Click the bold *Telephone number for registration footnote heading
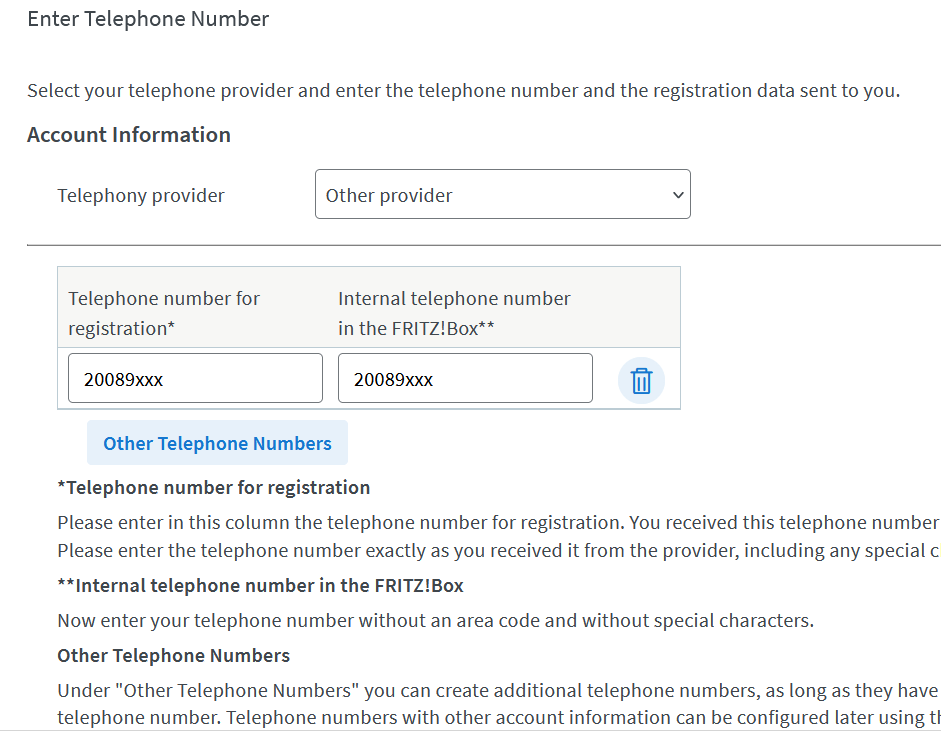The height and width of the screenshot is (739, 941). coord(214,487)
